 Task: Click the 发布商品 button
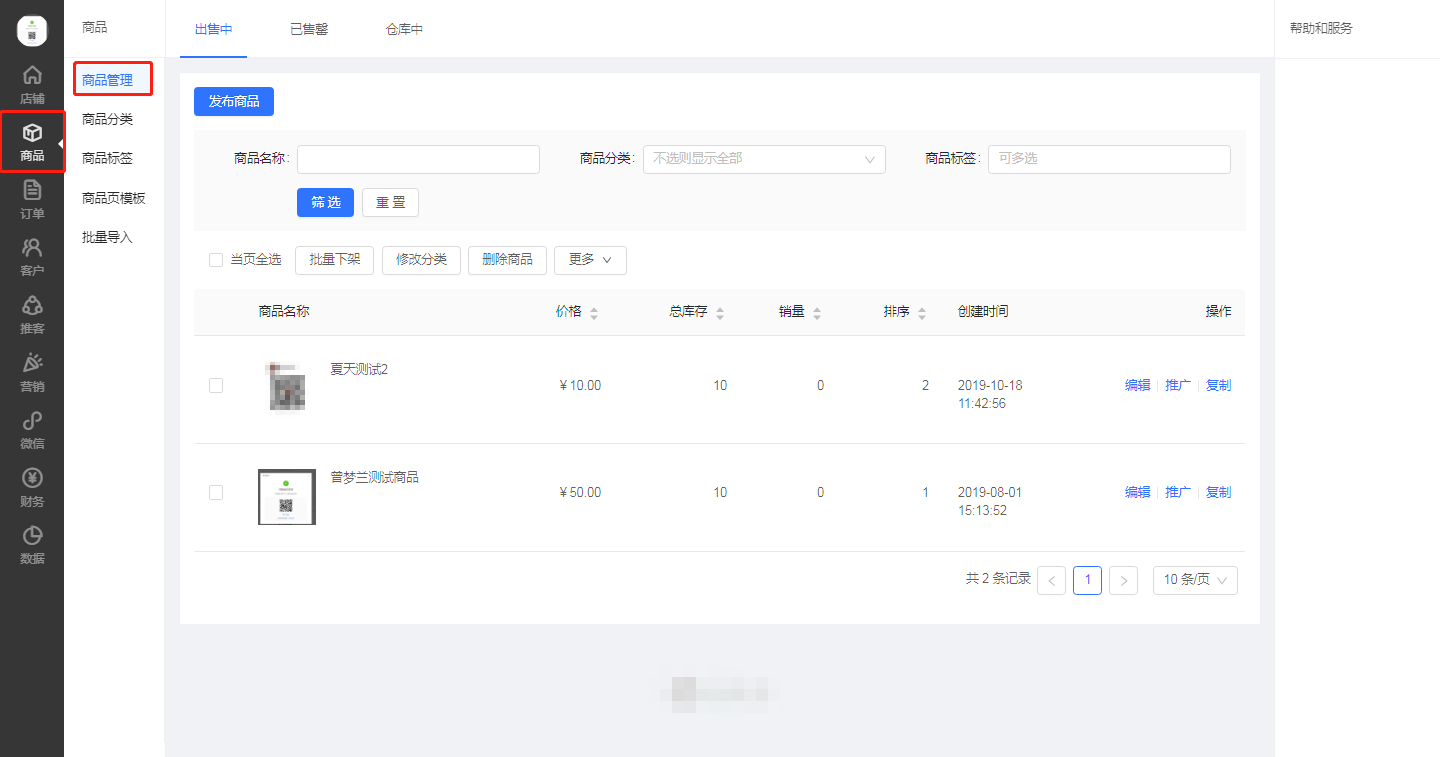(x=234, y=102)
